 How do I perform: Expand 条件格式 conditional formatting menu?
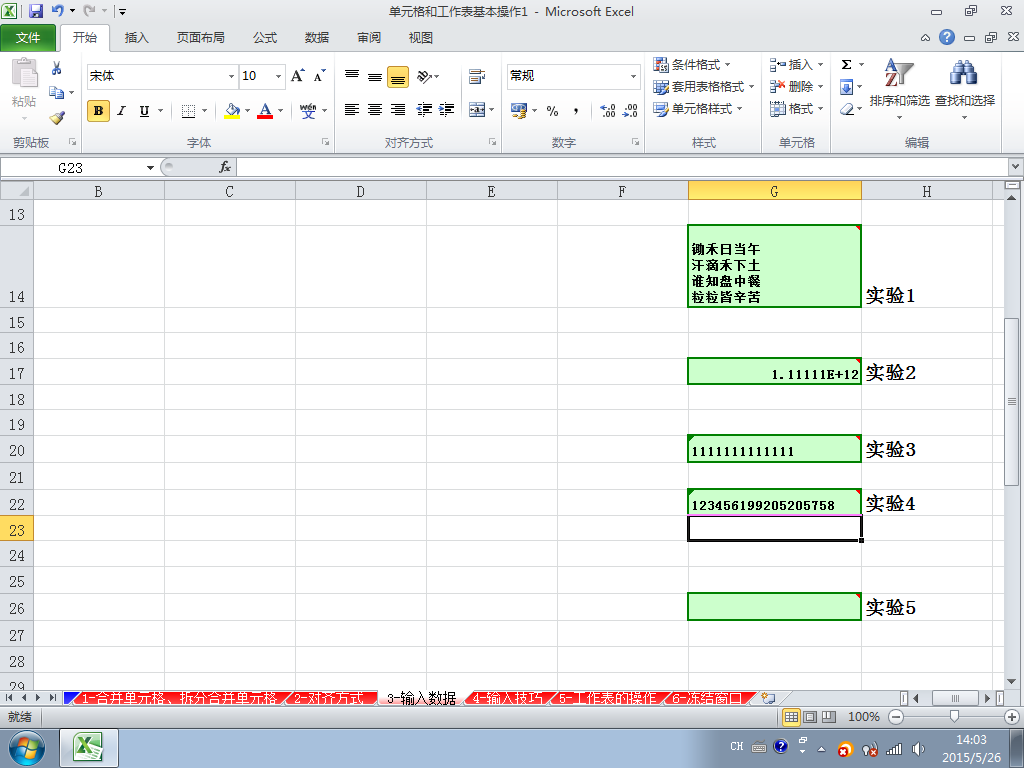click(x=692, y=64)
